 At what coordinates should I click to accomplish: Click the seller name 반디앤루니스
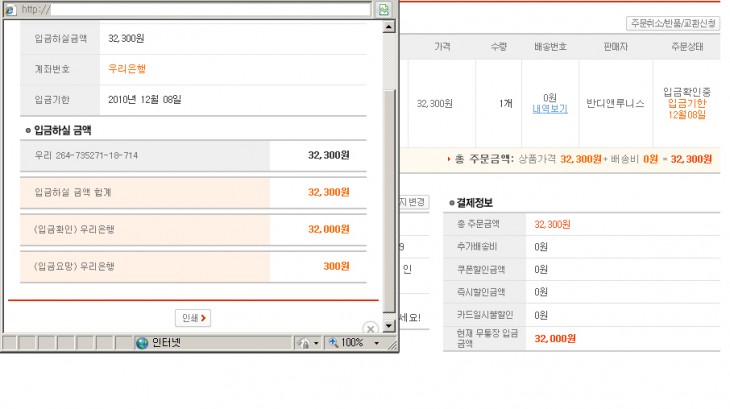click(610, 103)
